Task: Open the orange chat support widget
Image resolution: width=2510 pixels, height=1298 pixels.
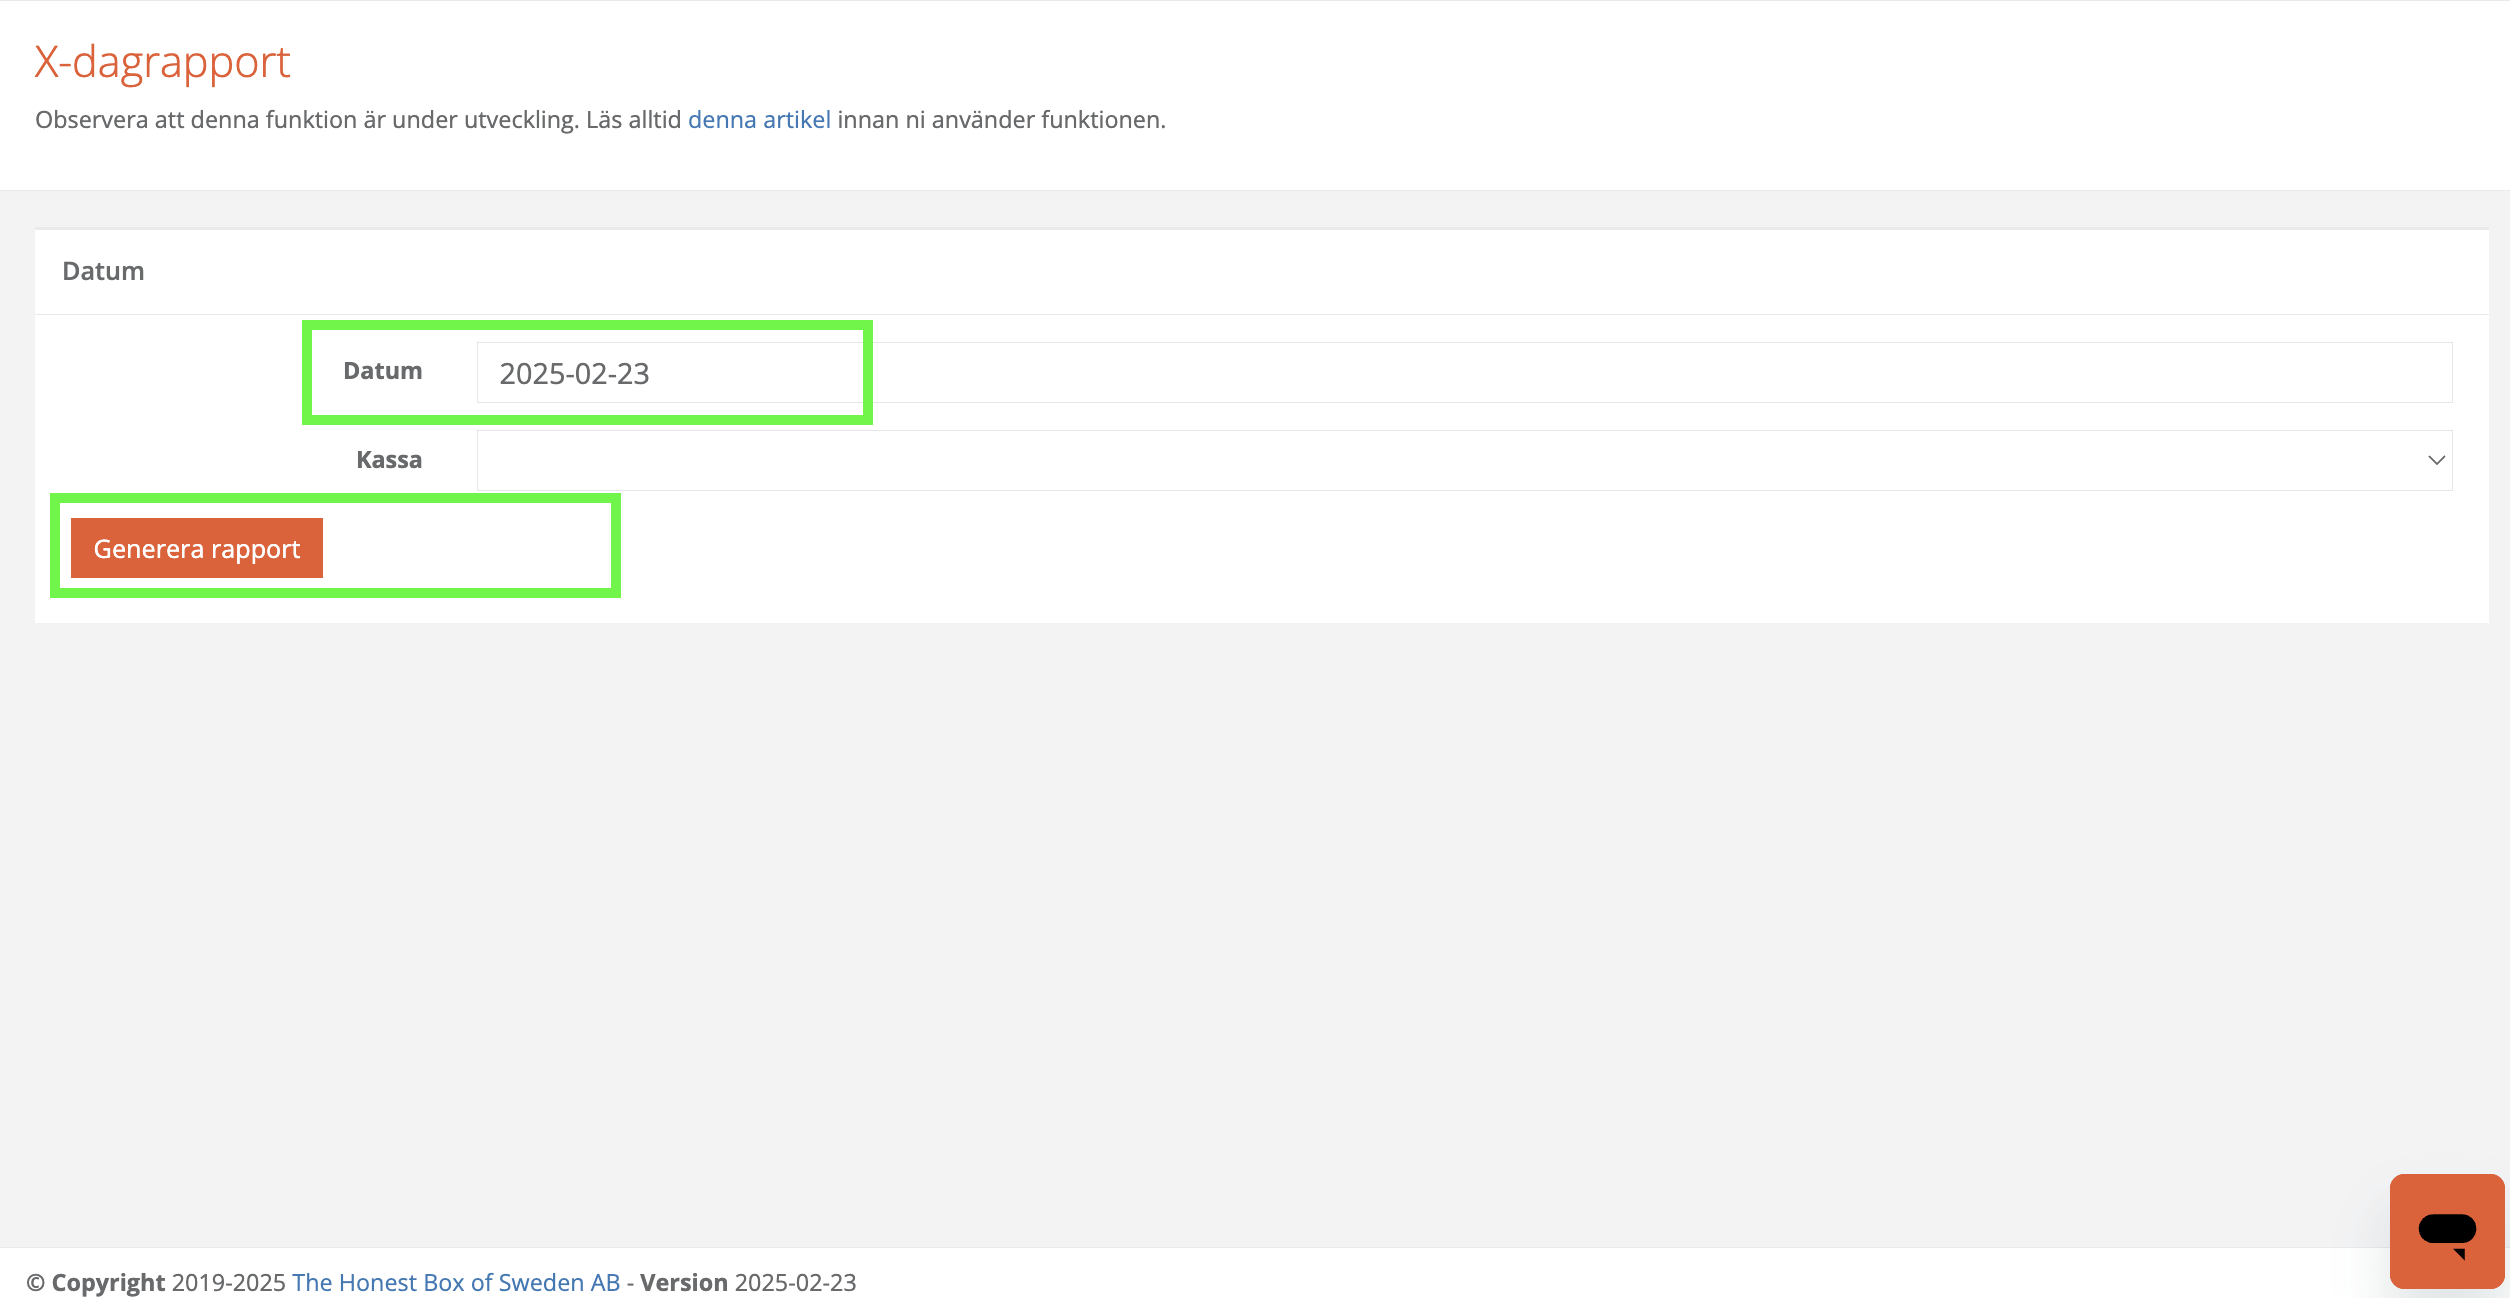Action: pos(2446,1231)
